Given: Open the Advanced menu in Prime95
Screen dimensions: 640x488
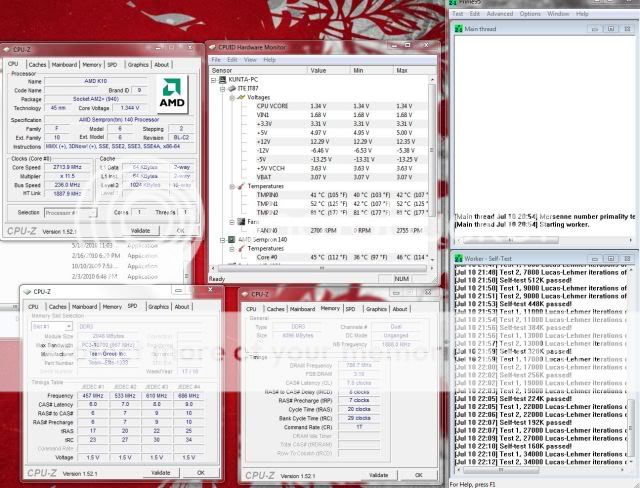Looking at the screenshot, I should click(499, 14).
